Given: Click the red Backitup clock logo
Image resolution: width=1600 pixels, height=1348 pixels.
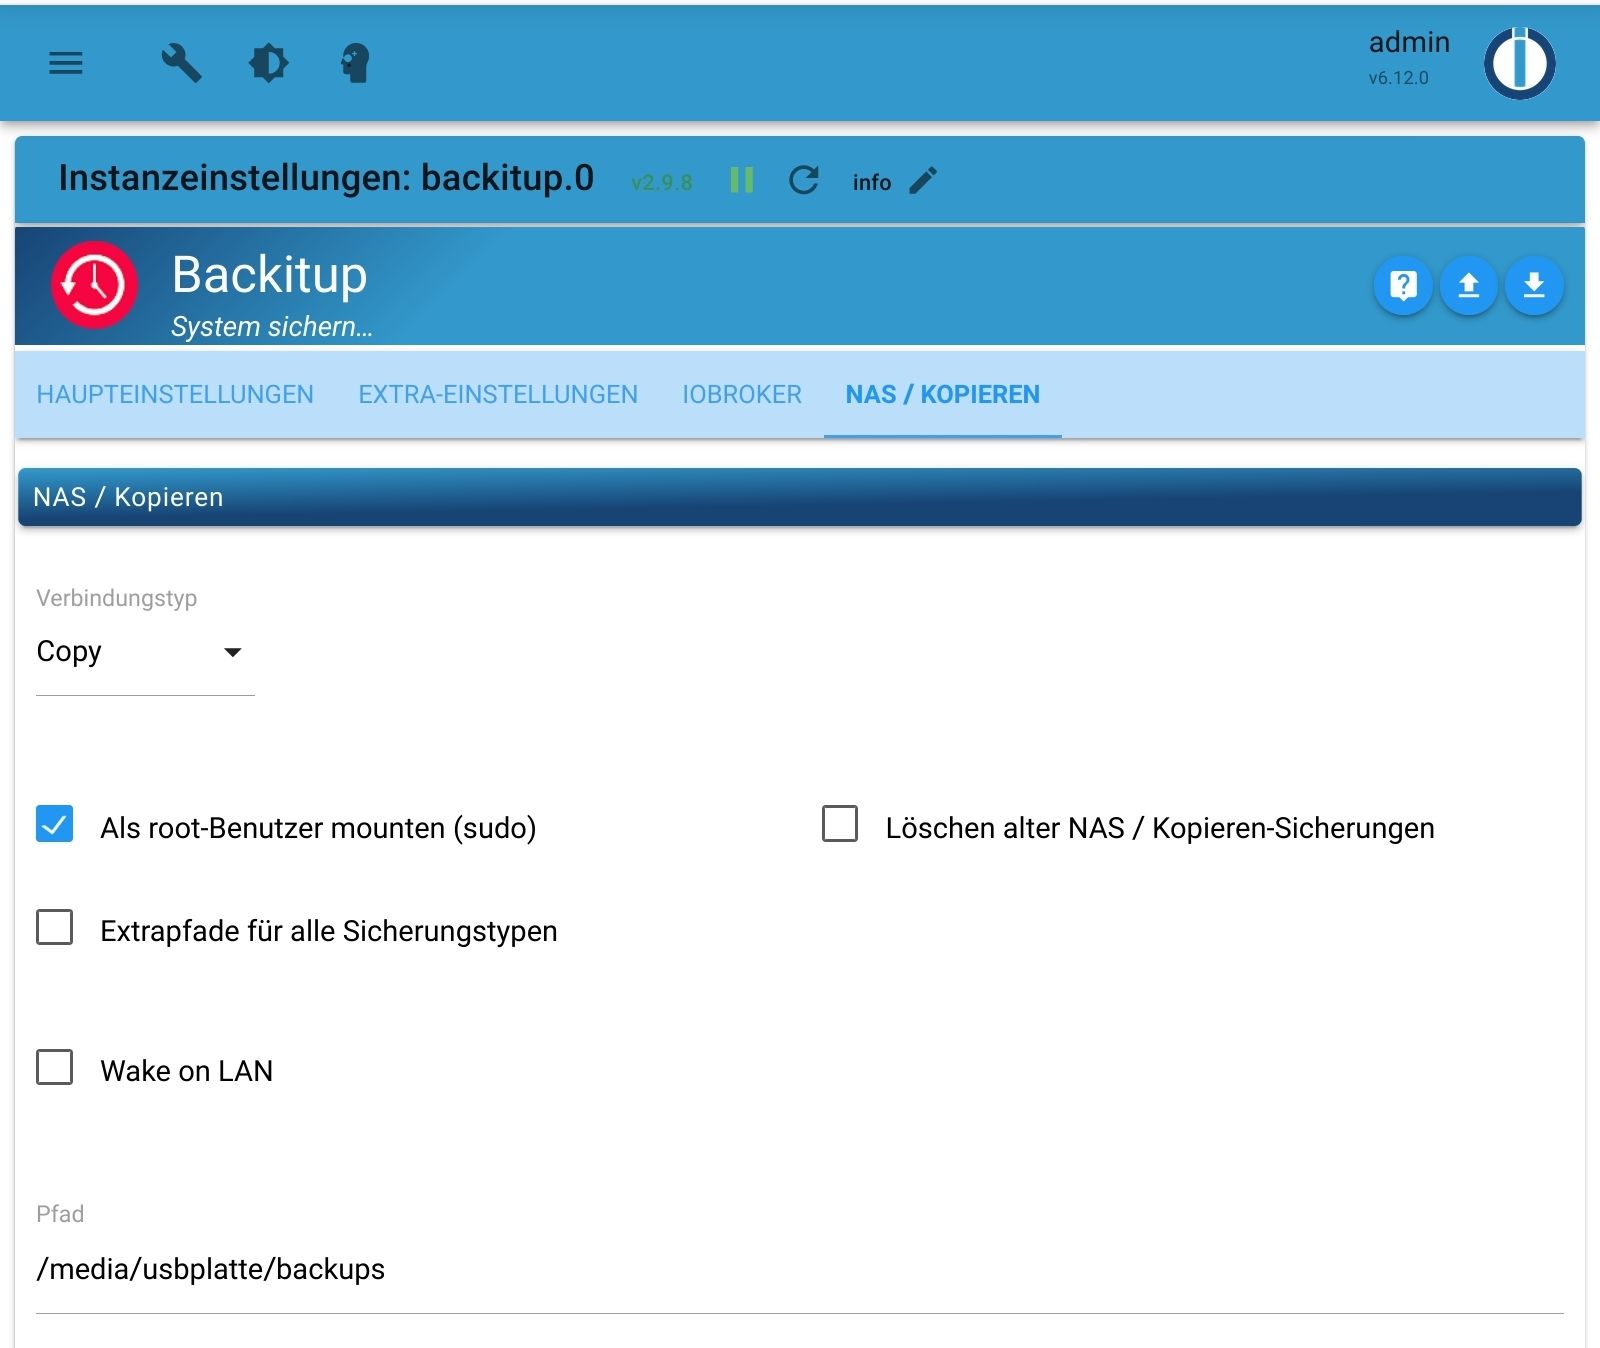Looking at the screenshot, I should tap(94, 285).
